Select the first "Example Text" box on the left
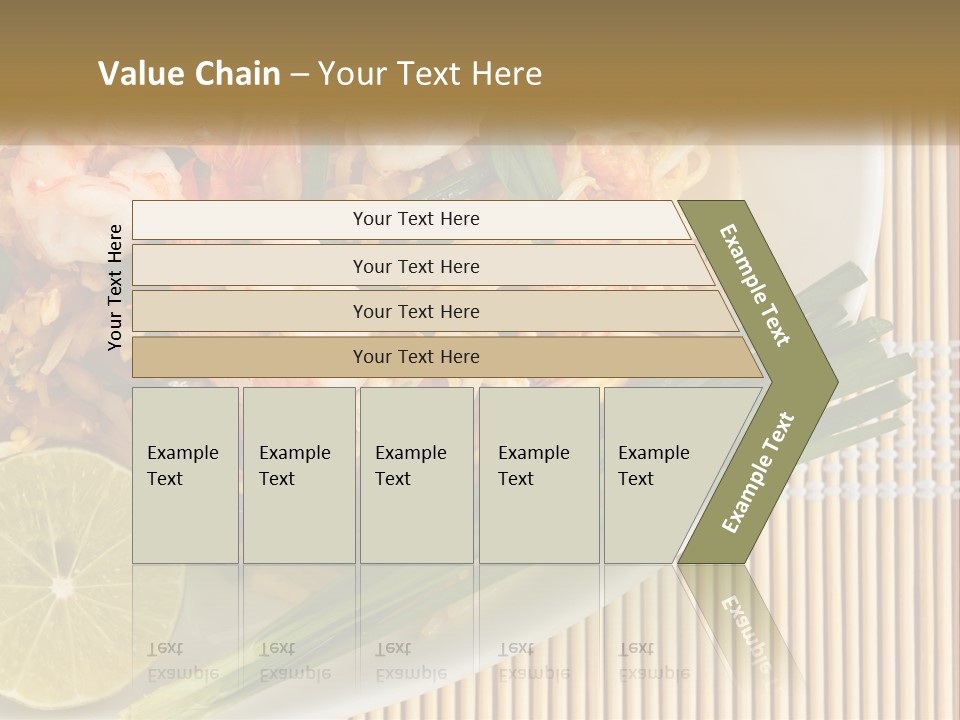Image resolution: width=960 pixels, height=720 pixels. pos(185,475)
